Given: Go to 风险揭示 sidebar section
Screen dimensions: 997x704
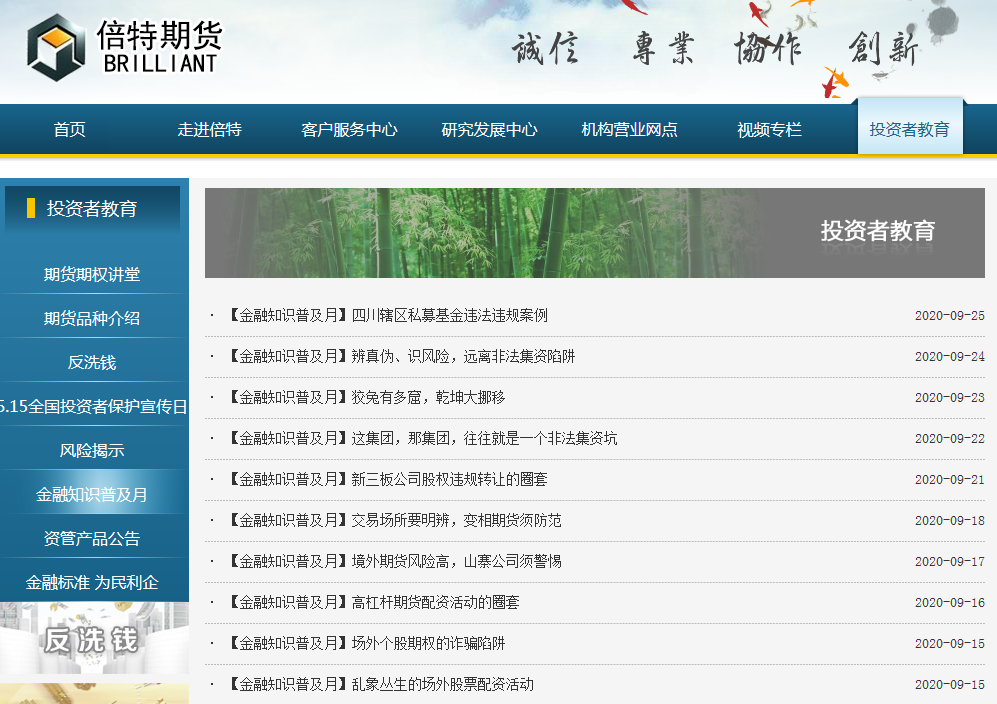Looking at the screenshot, I should 92,451.
